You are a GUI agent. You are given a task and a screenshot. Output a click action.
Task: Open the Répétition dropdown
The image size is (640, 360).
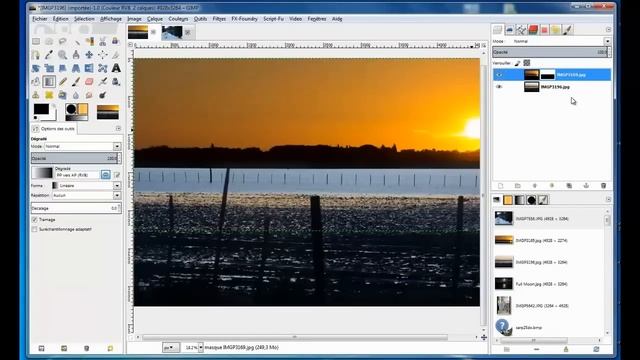point(86,196)
